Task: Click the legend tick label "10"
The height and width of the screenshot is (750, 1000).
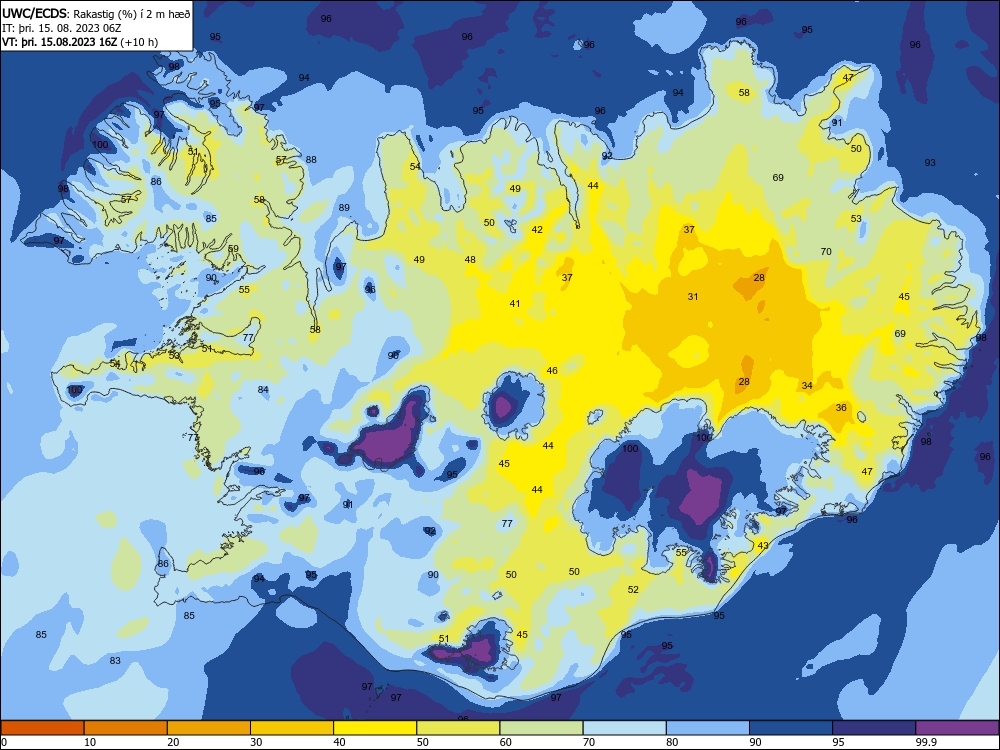Action: (x=91, y=742)
